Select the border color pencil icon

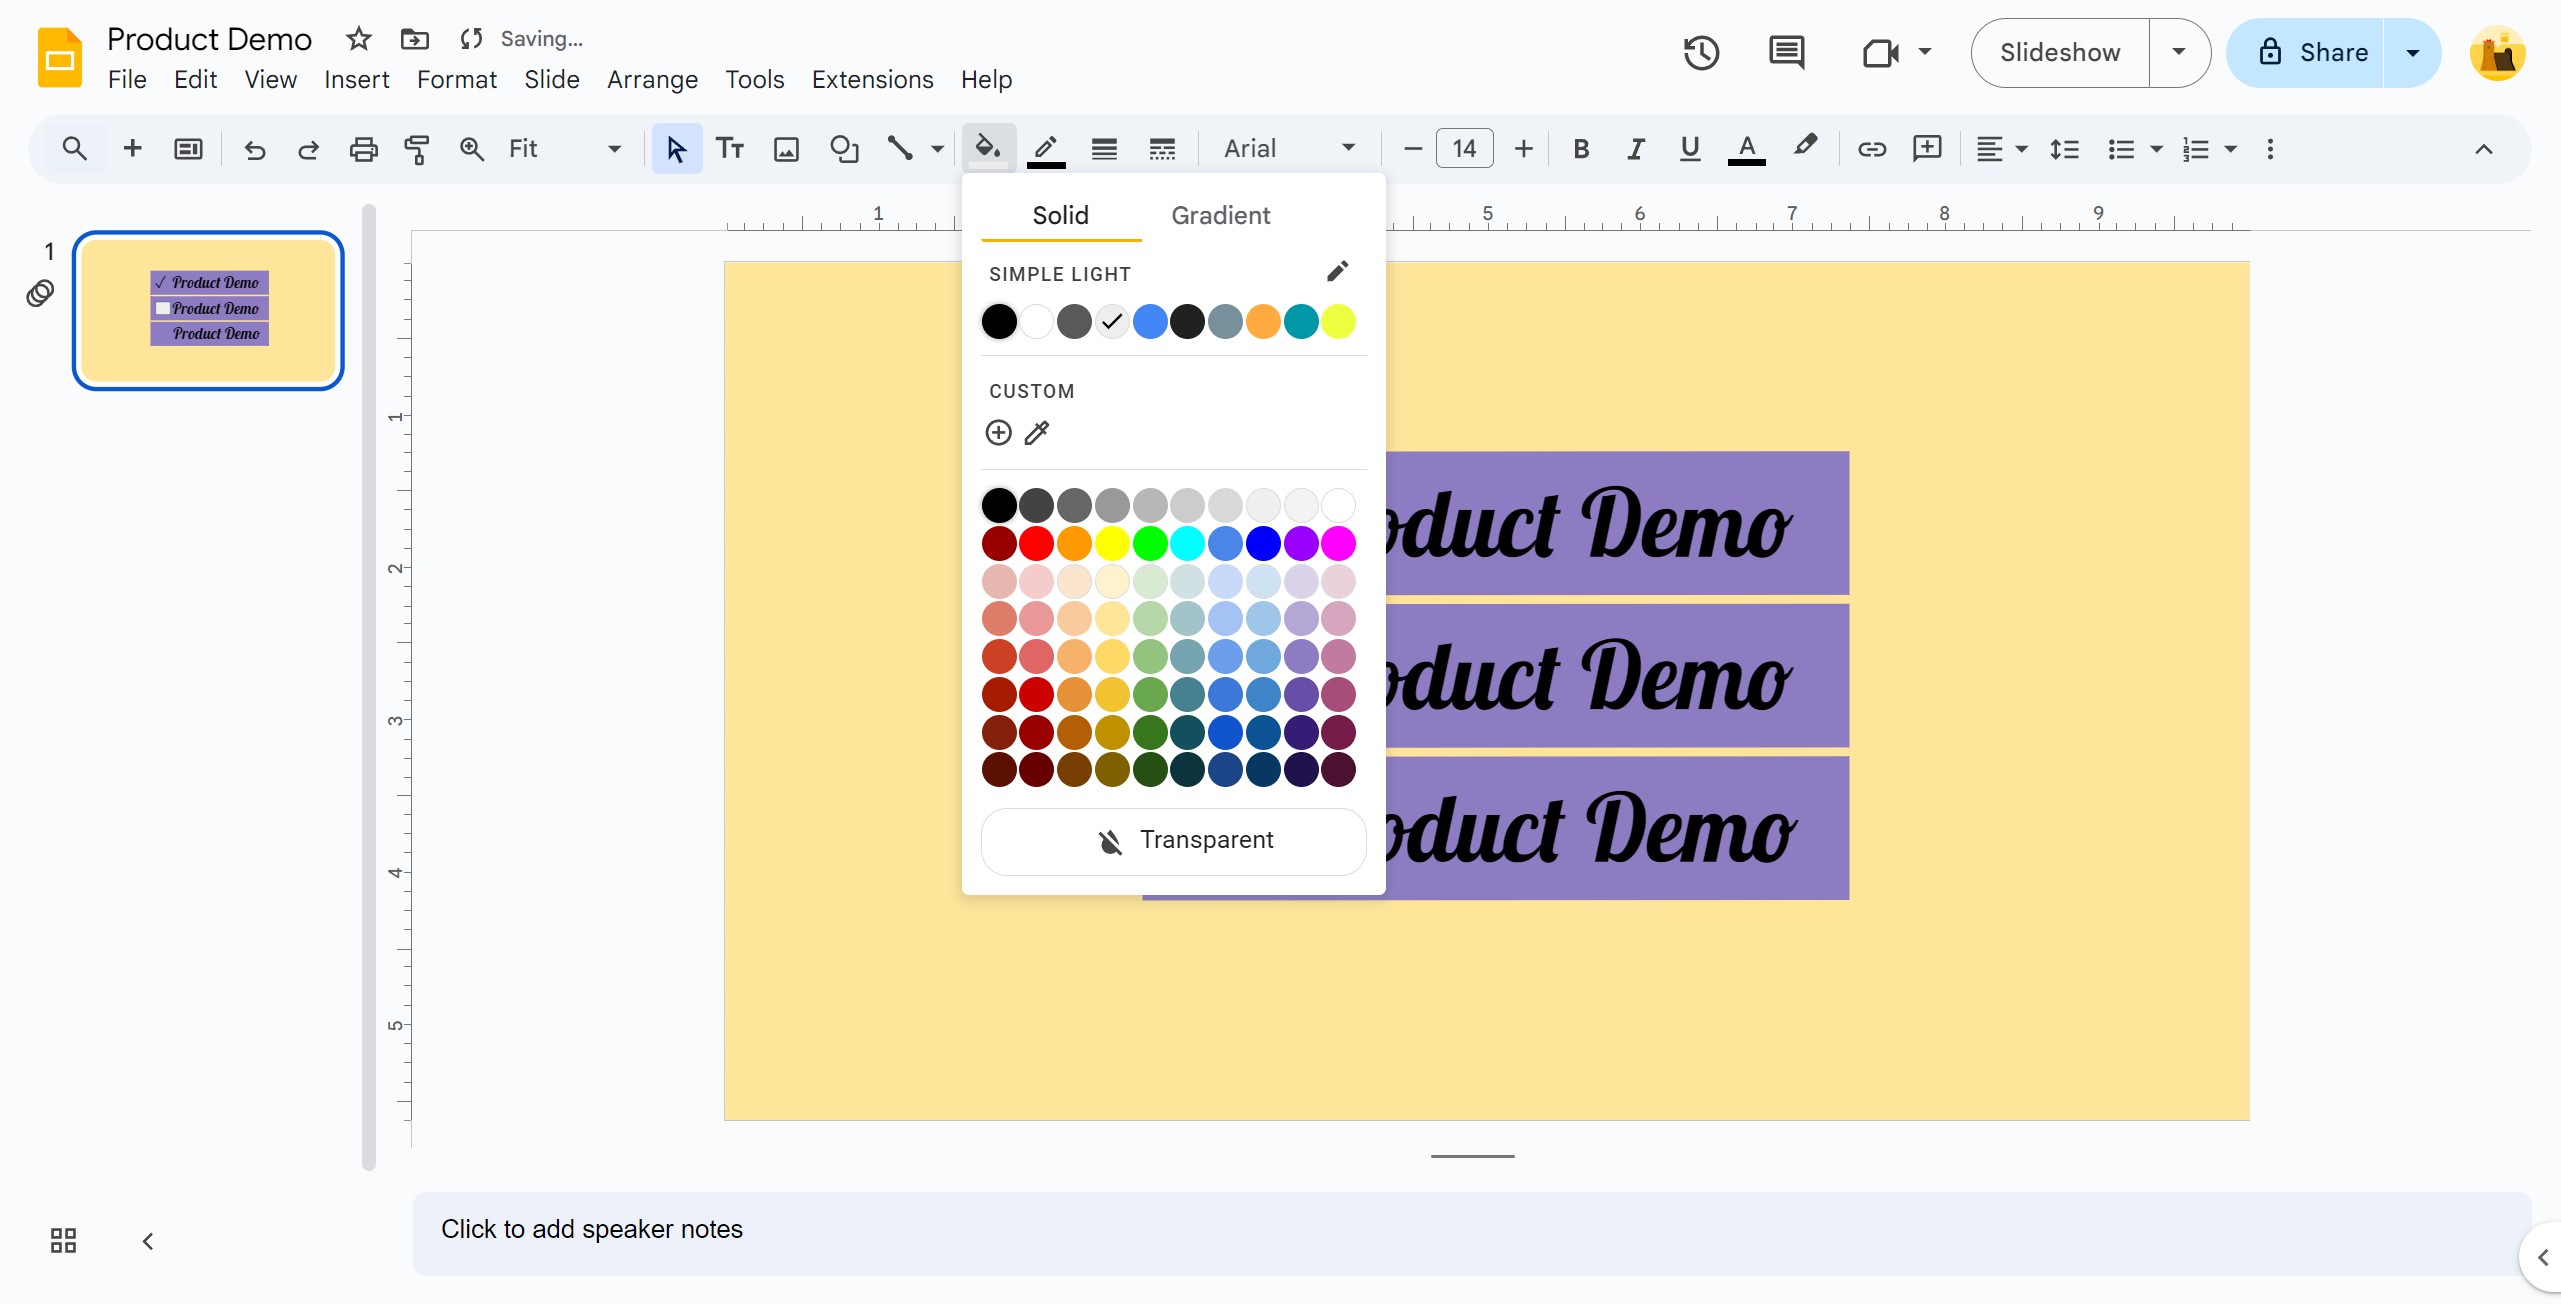point(1046,150)
